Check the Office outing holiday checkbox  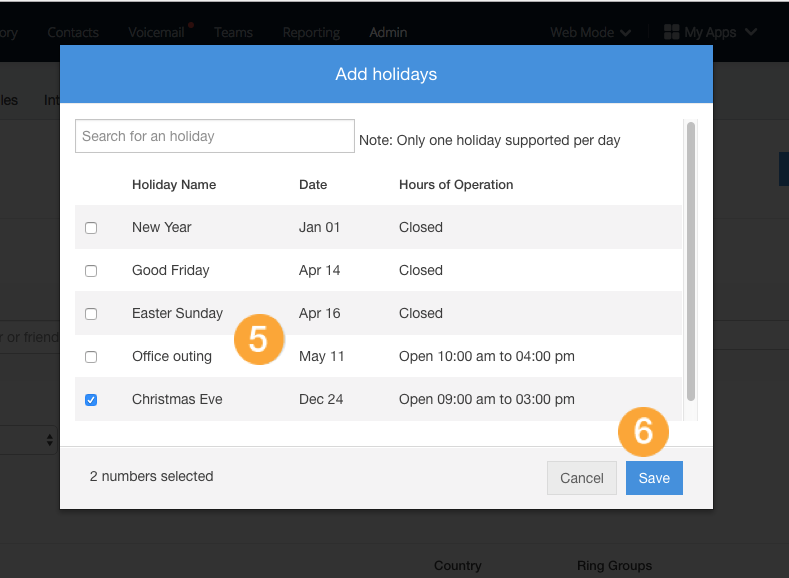coord(91,357)
